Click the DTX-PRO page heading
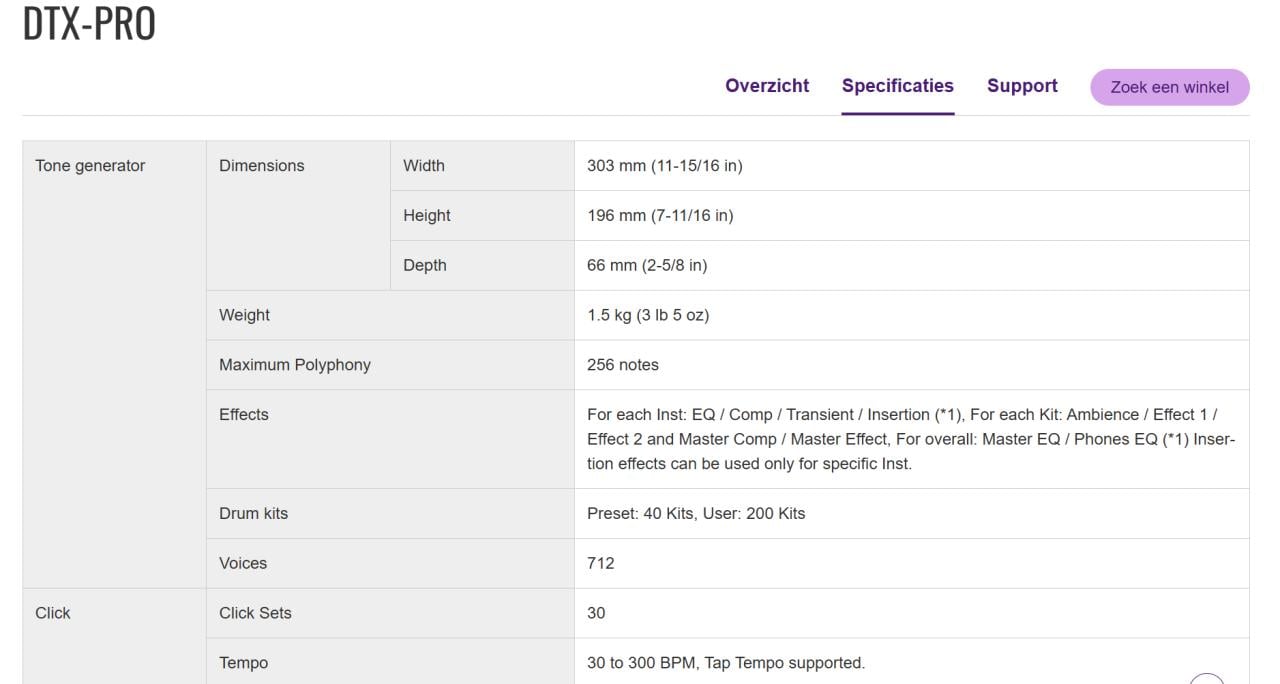The image size is (1280, 684). click(89, 24)
